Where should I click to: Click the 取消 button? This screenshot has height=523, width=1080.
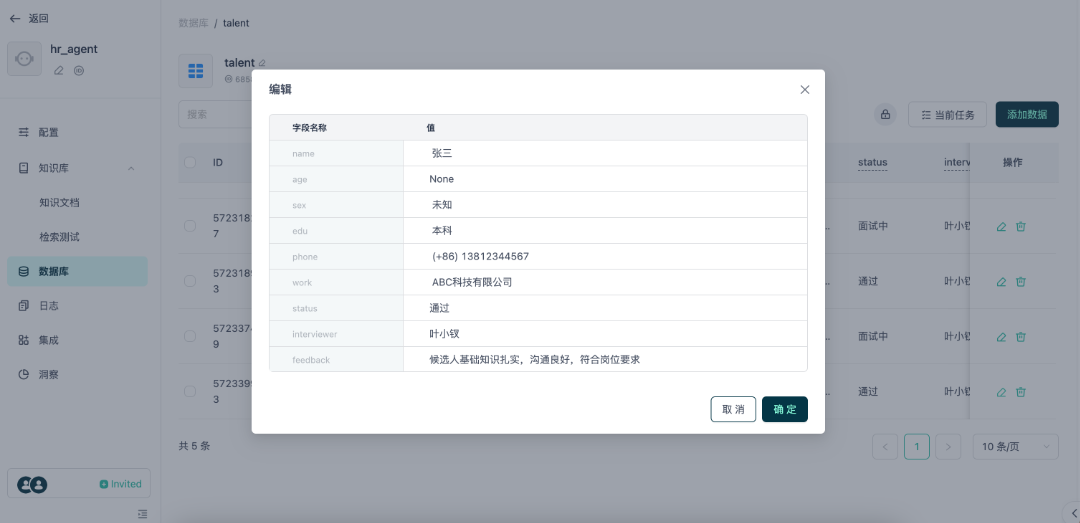tap(733, 409)
